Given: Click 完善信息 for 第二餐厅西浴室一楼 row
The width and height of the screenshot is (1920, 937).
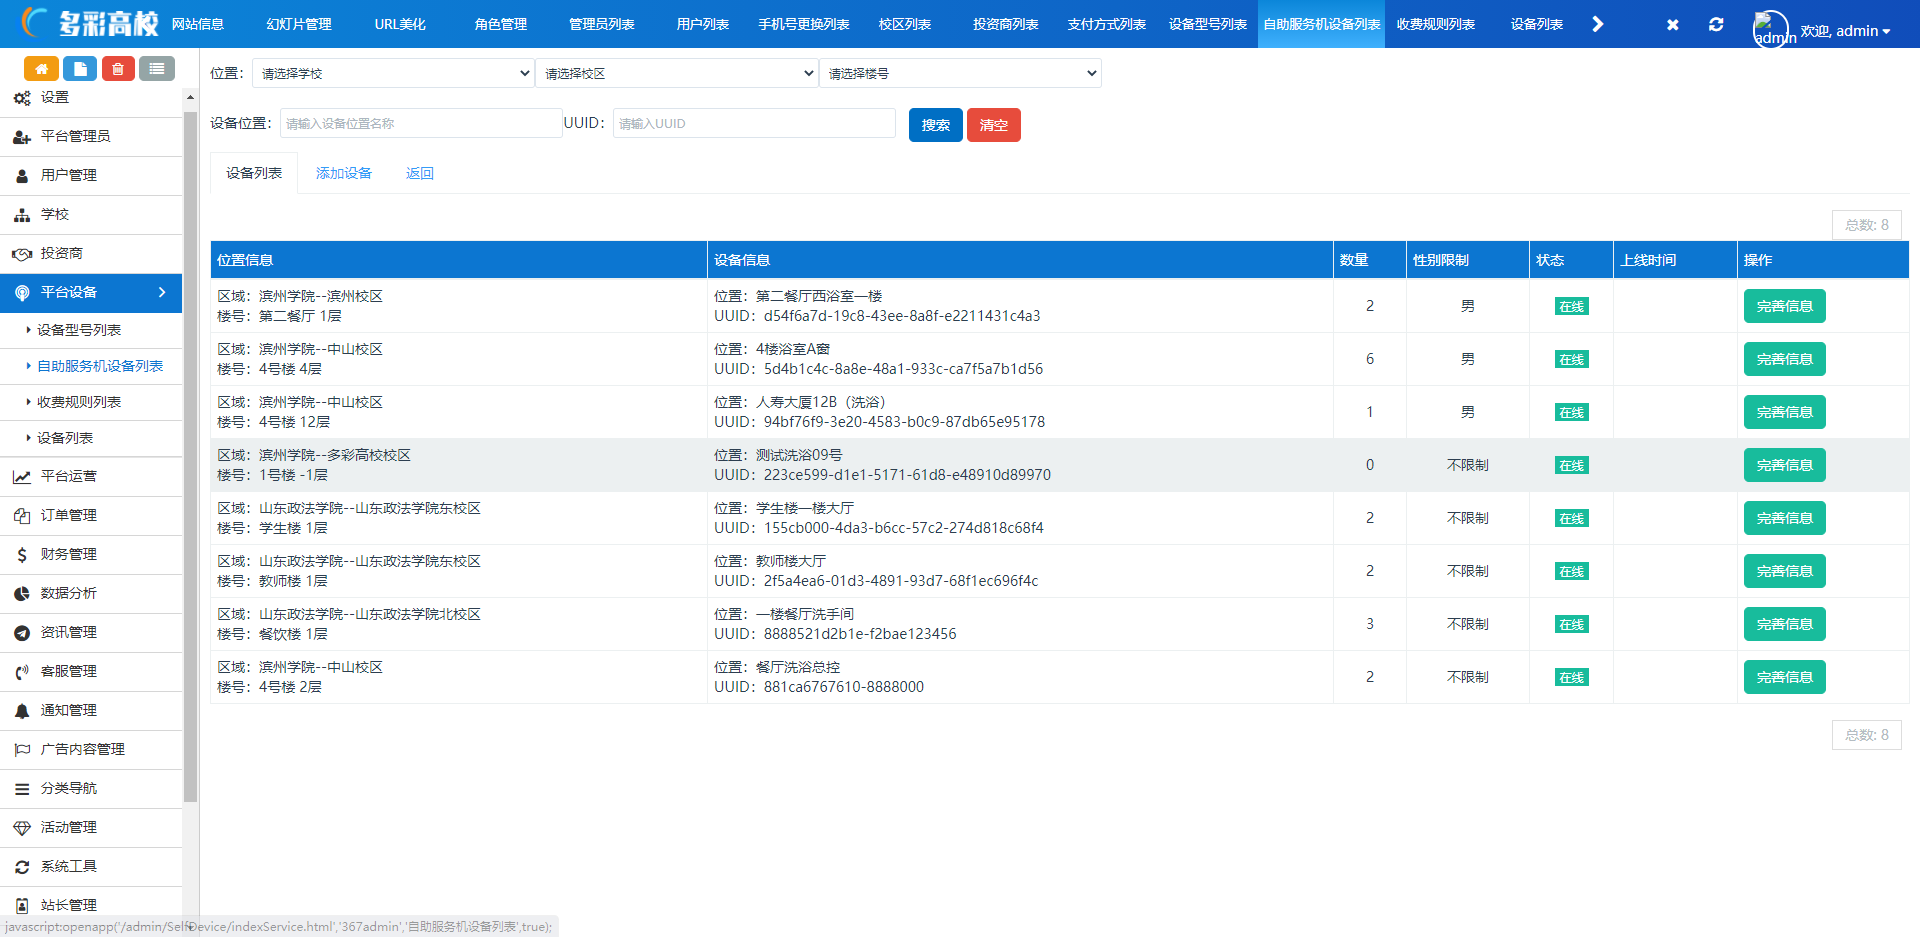Looking at the screenshot, I should point(1785,306).
